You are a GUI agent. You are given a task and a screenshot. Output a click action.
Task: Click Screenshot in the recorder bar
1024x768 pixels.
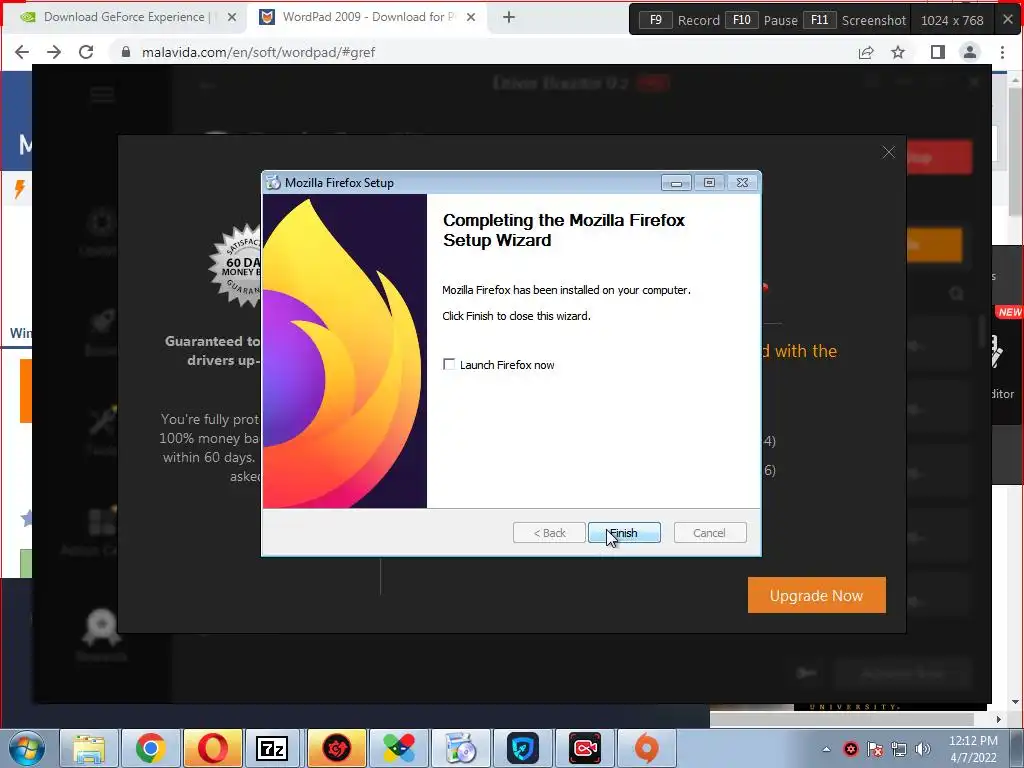coord(855,20)
